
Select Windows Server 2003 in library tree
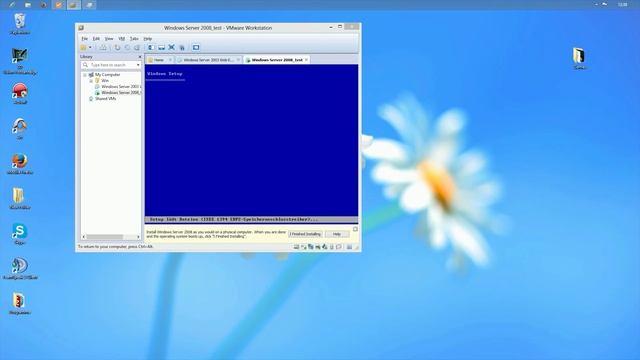tap(120, 87)
